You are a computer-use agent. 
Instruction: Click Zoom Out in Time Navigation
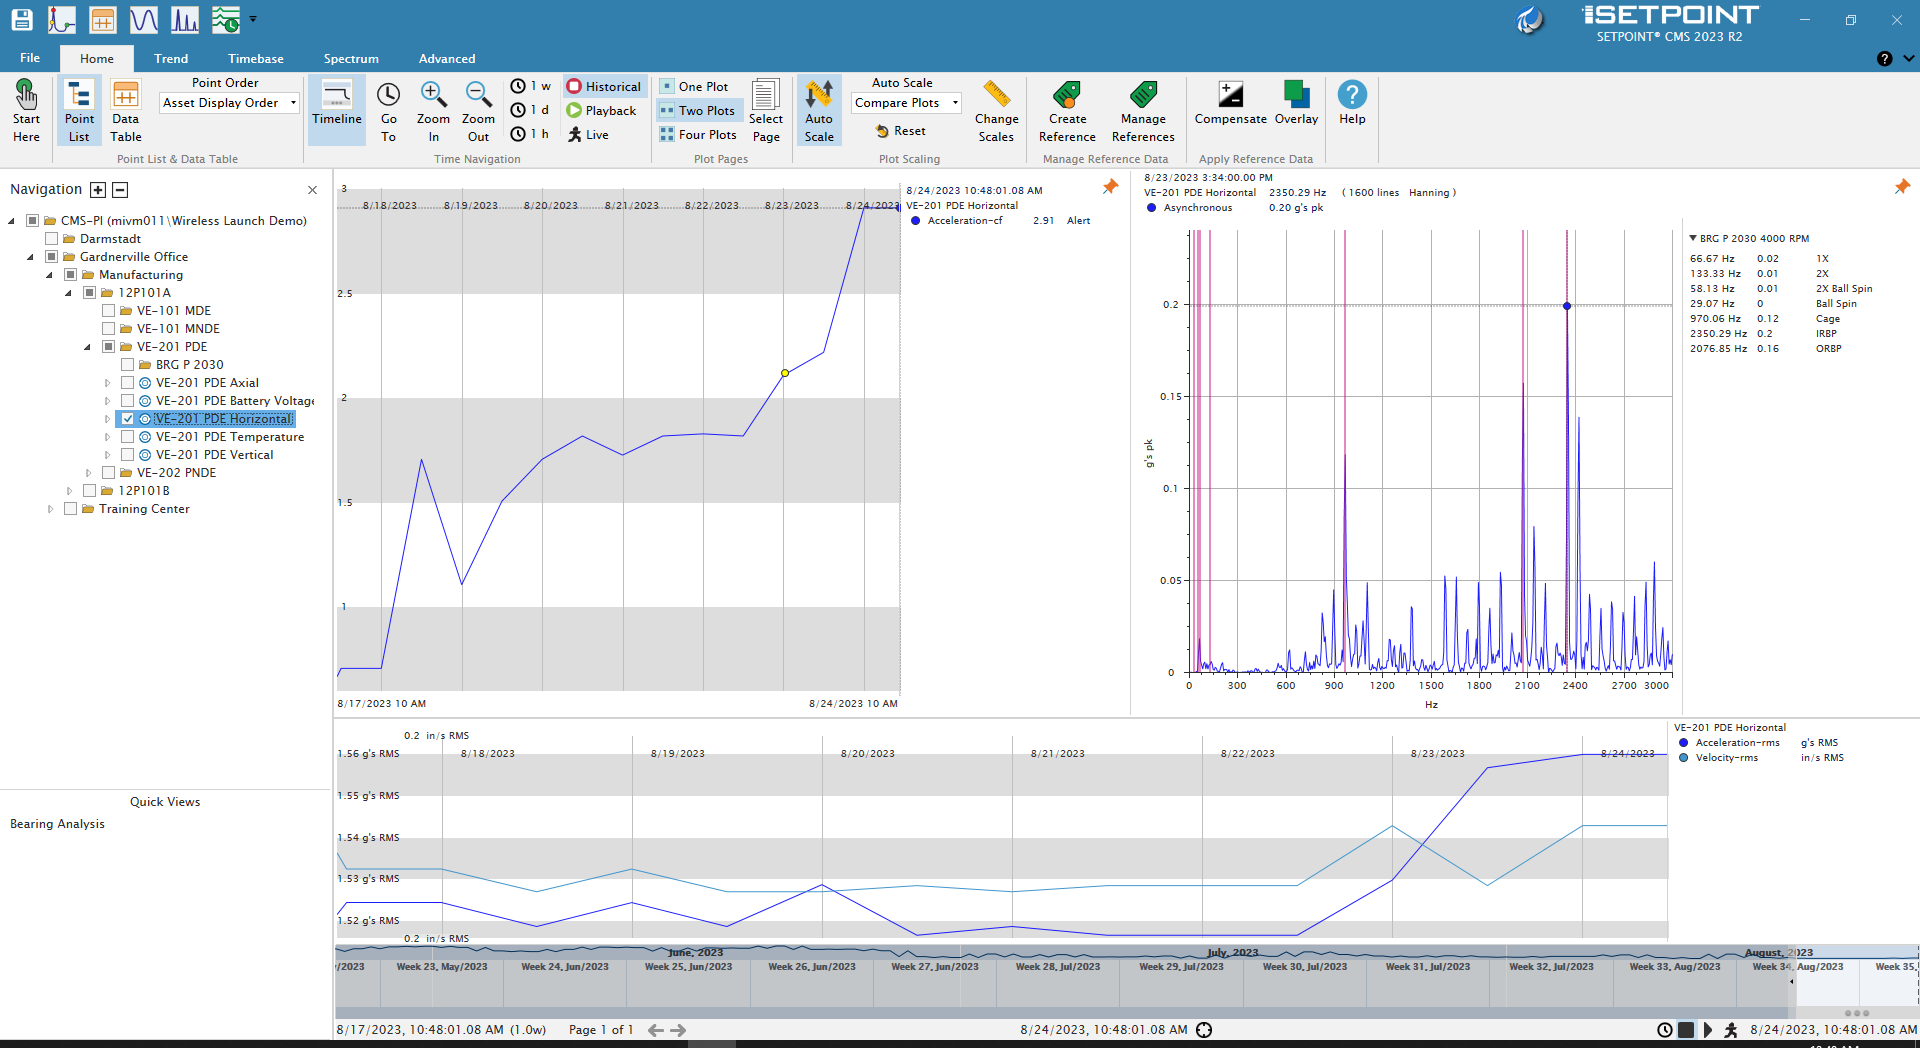point(478,111)
